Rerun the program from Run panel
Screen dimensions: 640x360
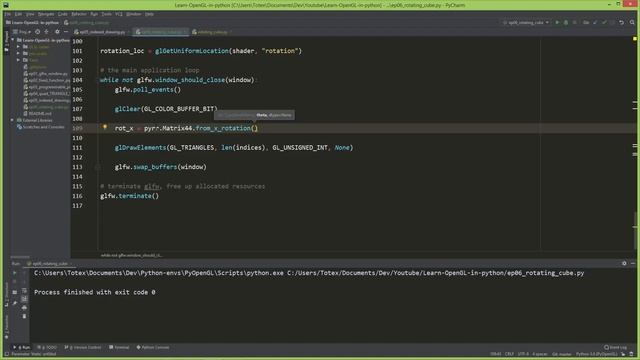coord(15,273)
